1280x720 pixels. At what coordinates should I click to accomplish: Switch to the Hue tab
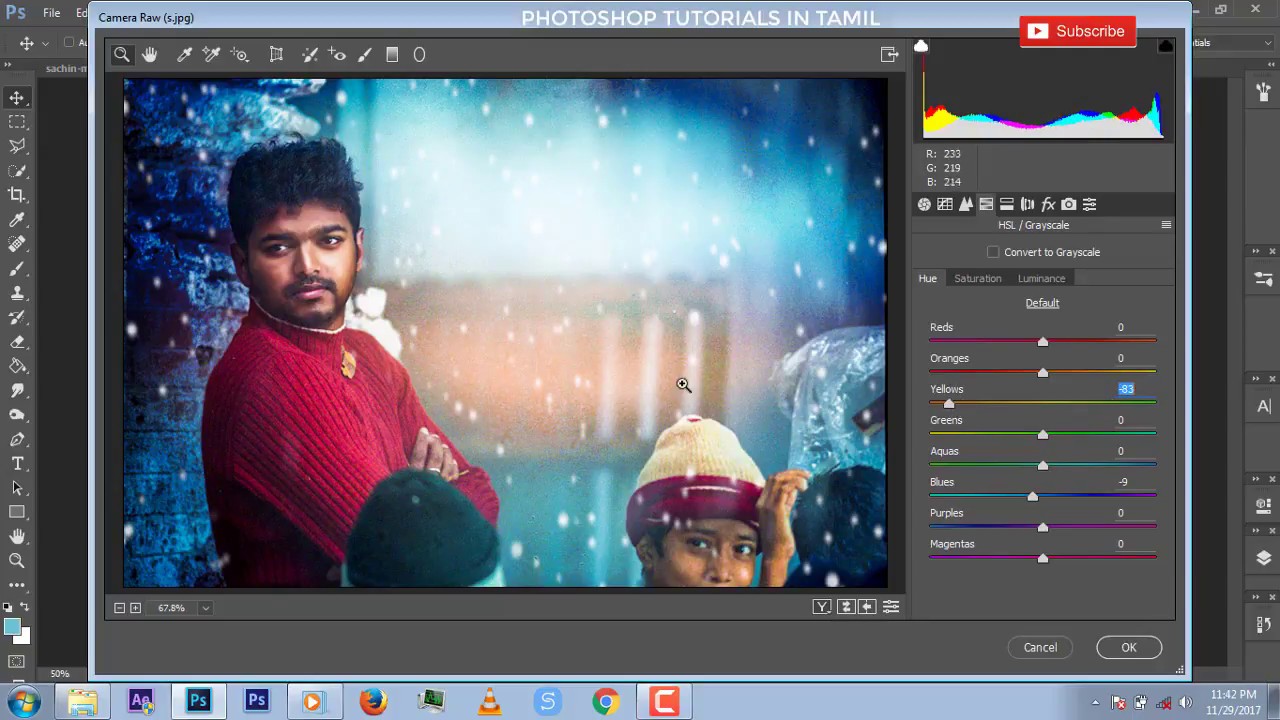(928, 278)
